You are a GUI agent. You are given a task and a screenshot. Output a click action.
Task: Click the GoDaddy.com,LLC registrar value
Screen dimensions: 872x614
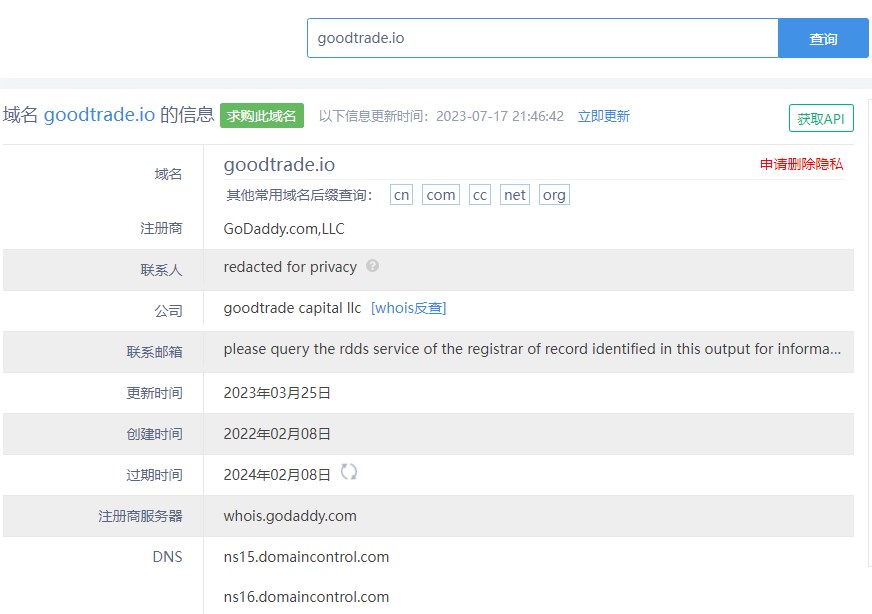point(284,229)
